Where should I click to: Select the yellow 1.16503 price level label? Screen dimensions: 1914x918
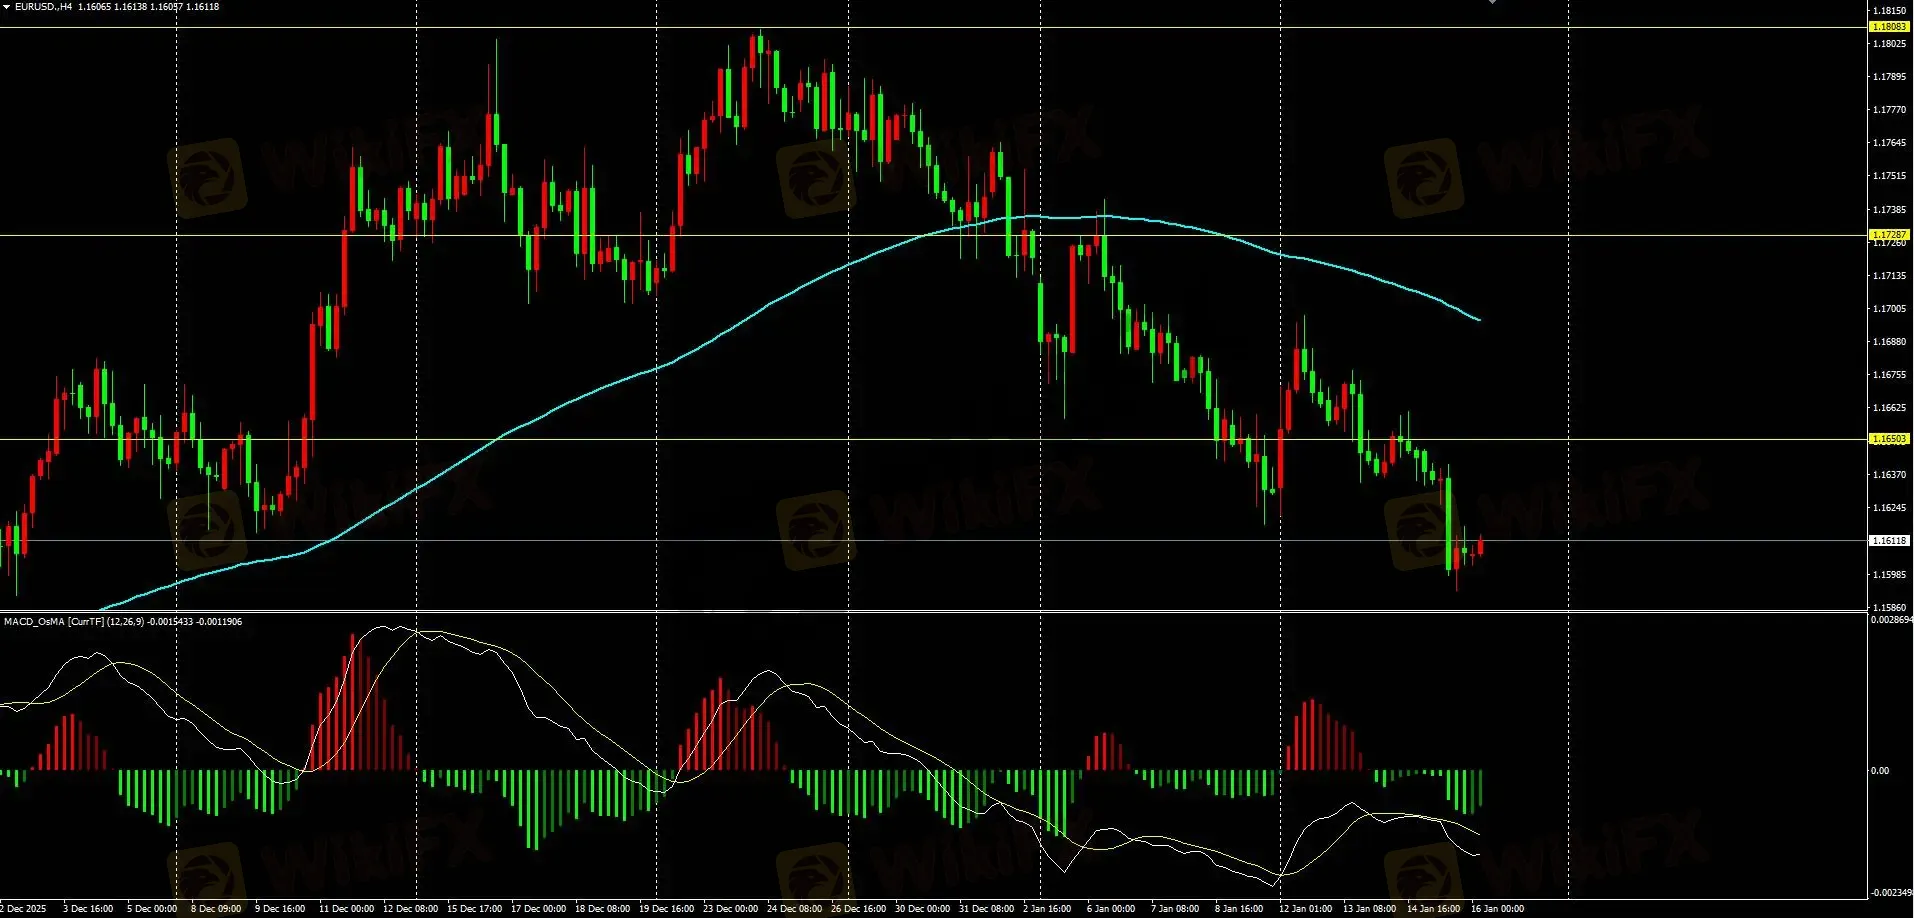[1888, 439]
